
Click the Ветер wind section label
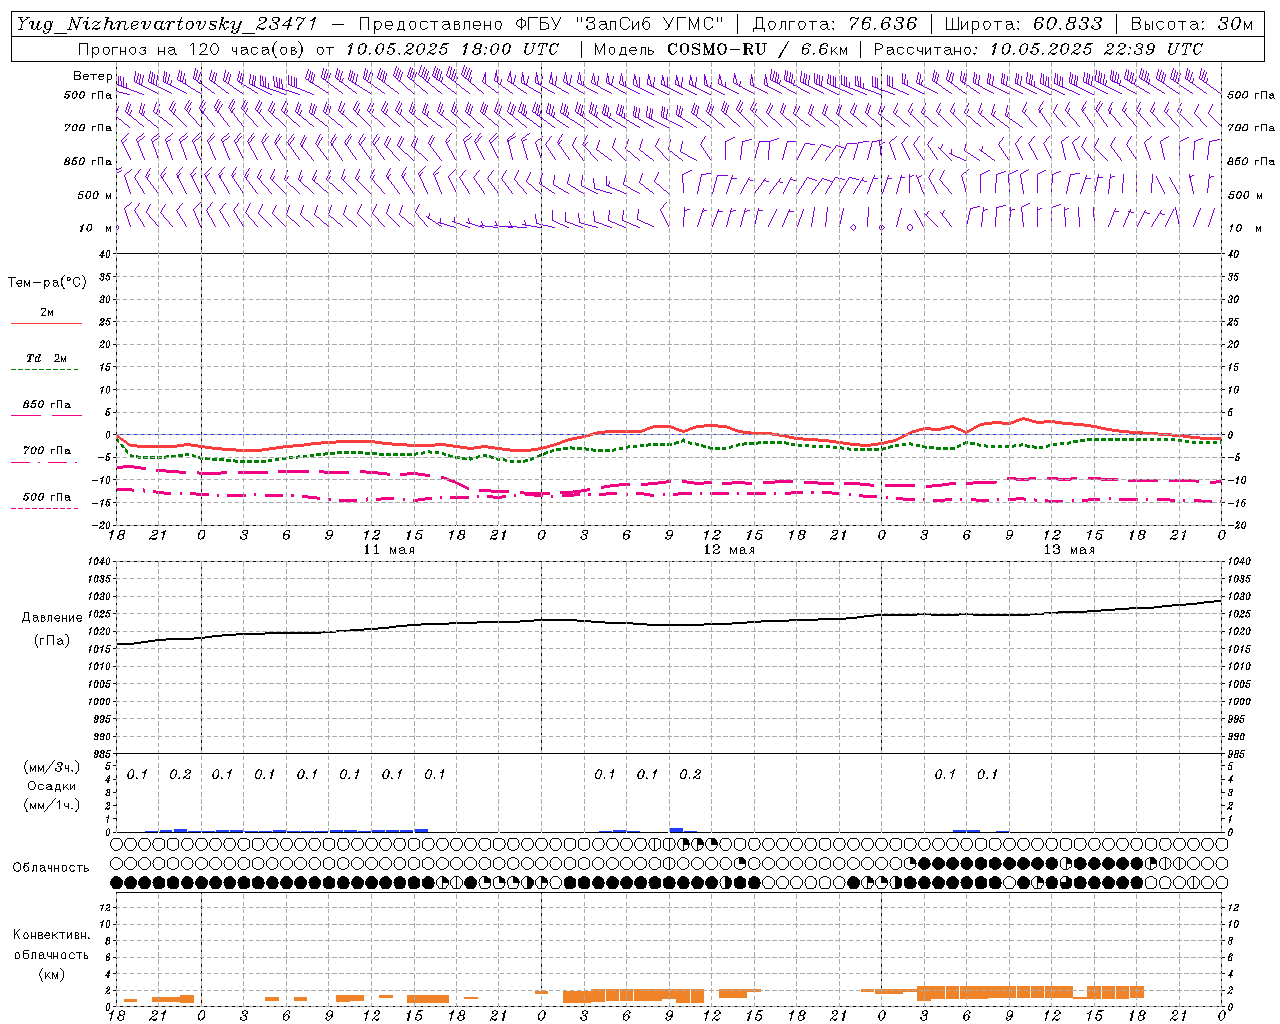click(x=92, y=76)
